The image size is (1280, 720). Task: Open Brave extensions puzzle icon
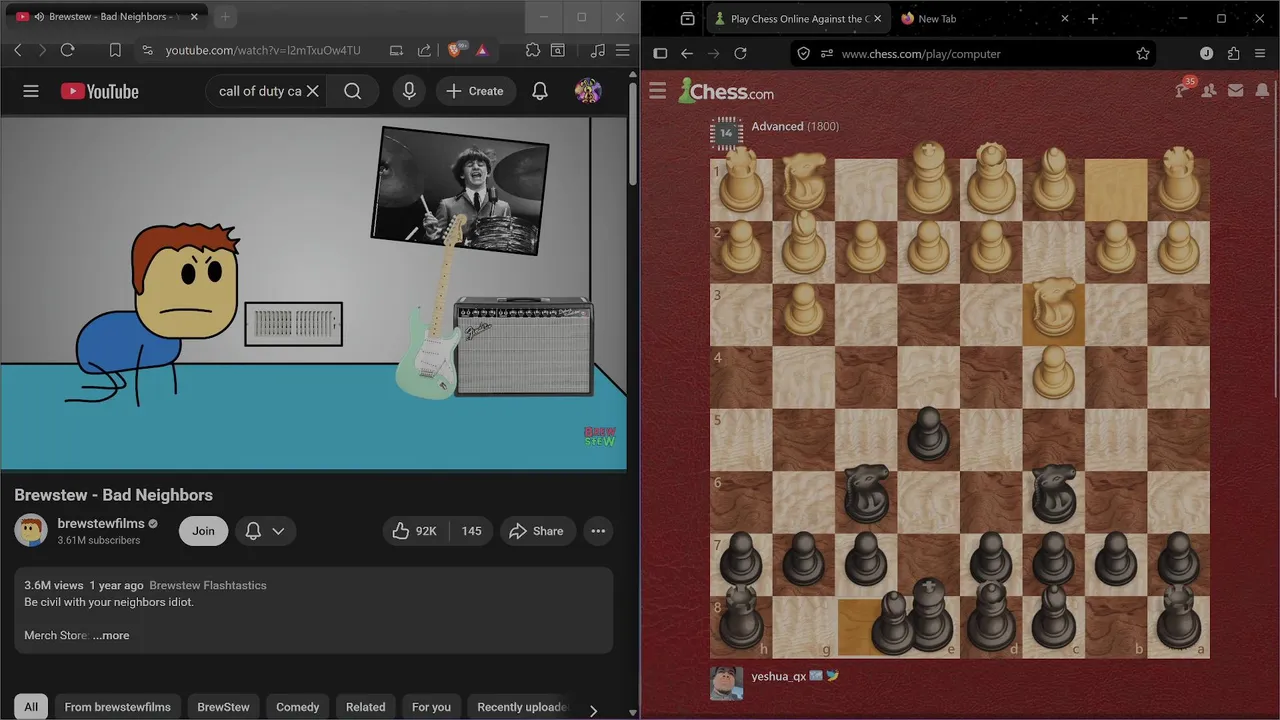tap(533, 50)
